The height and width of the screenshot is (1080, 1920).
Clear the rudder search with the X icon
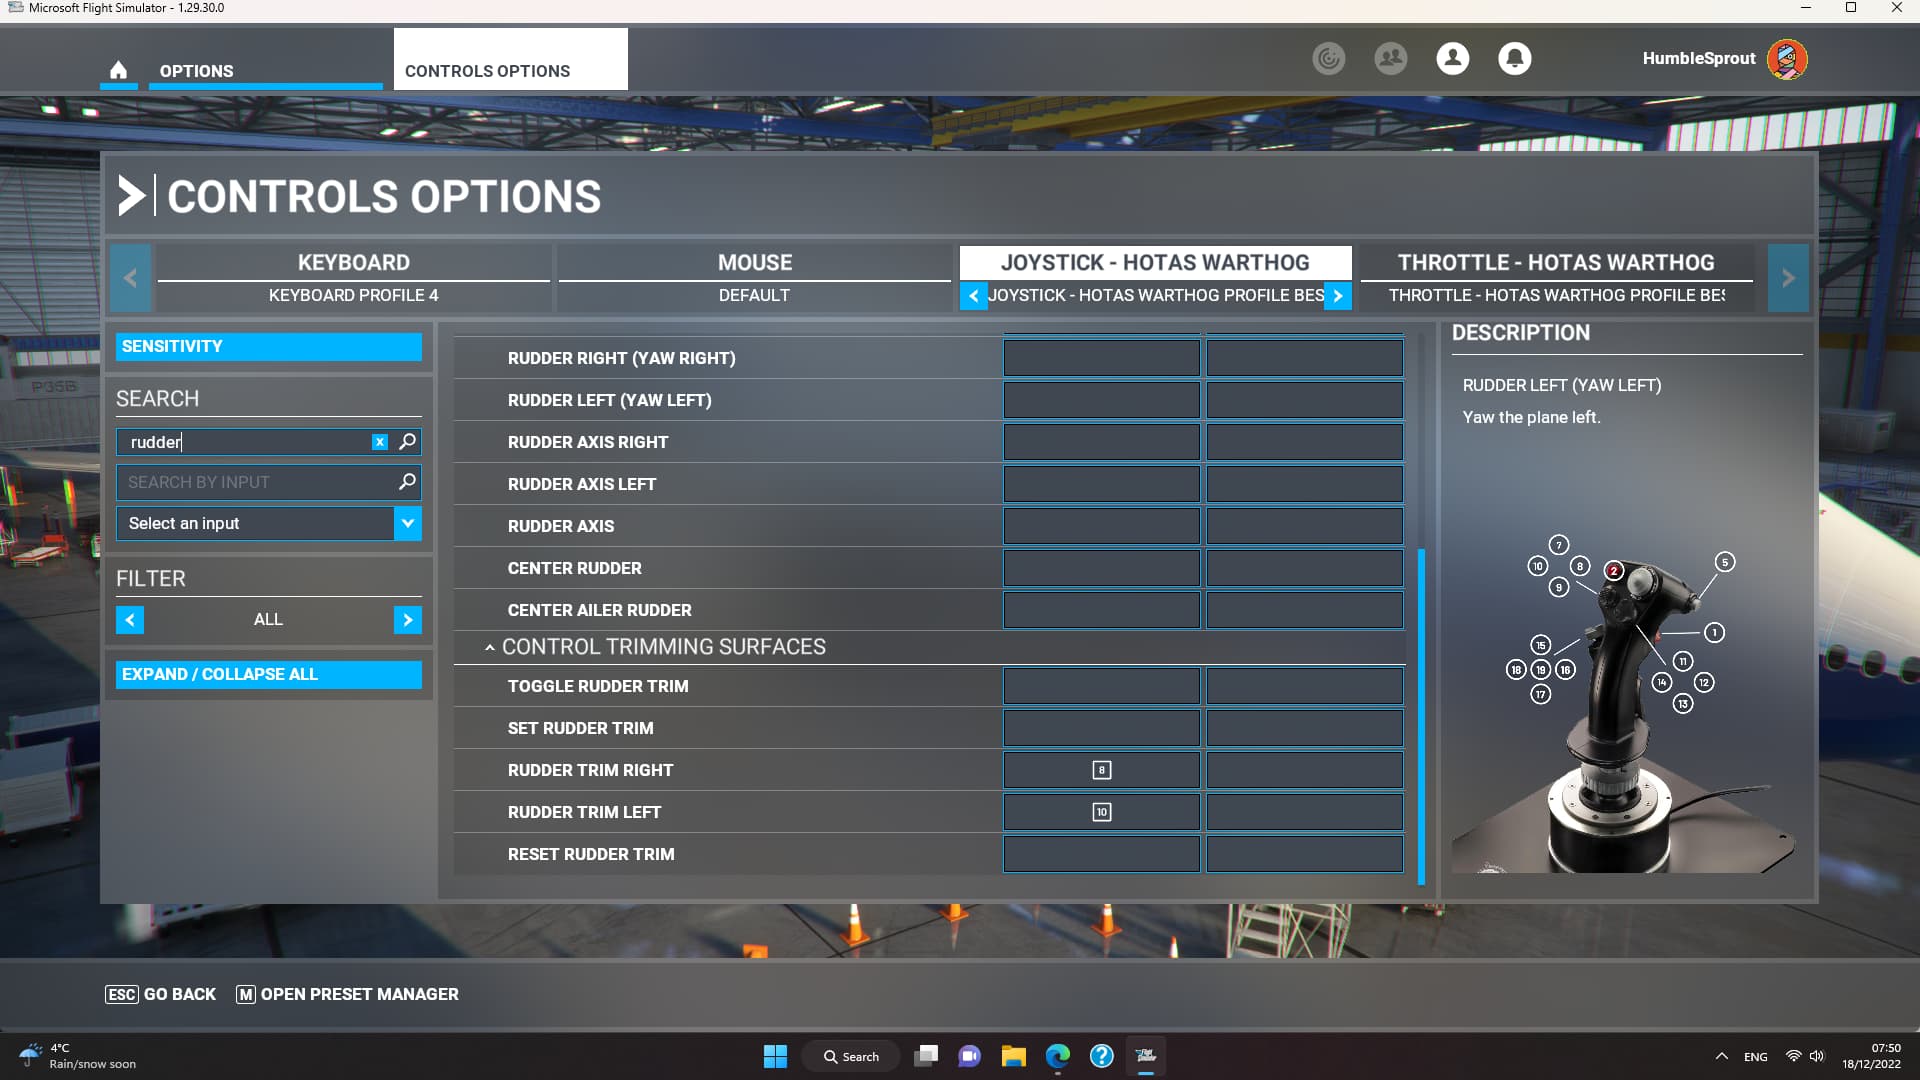pos(379,442)
